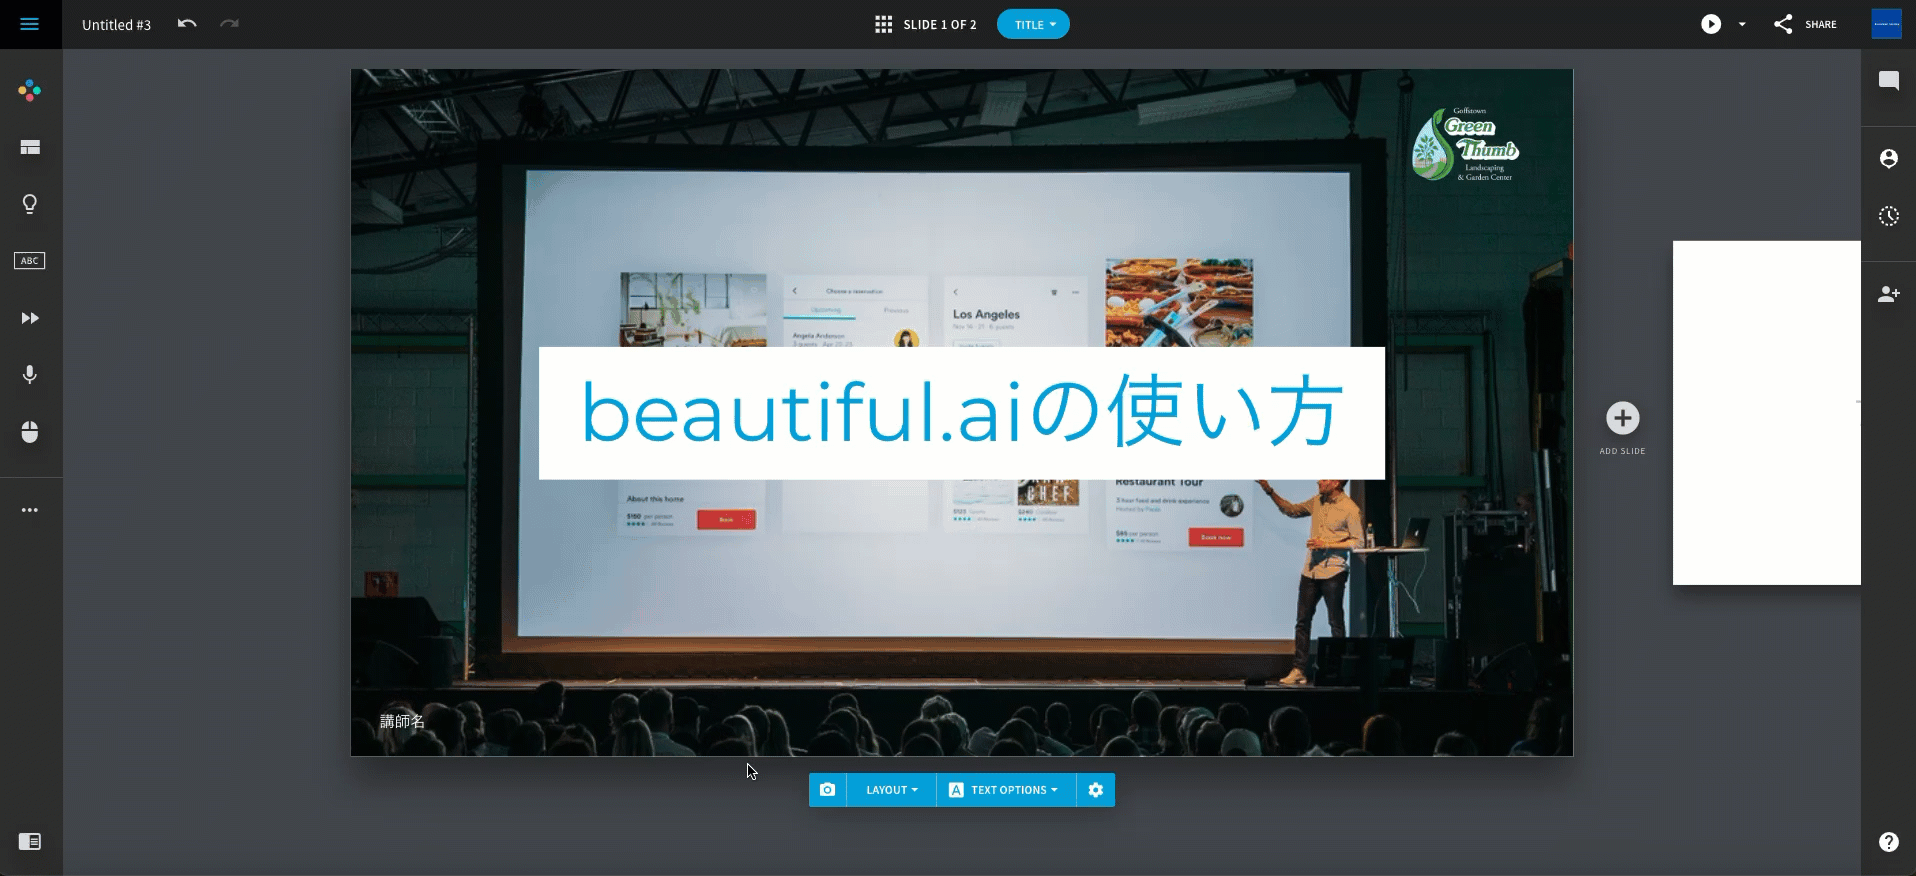Click the Green Thumb logo image
The width and height of the screenshot is (1916, 876).
pyautogui.click(x=1465, y=144)
